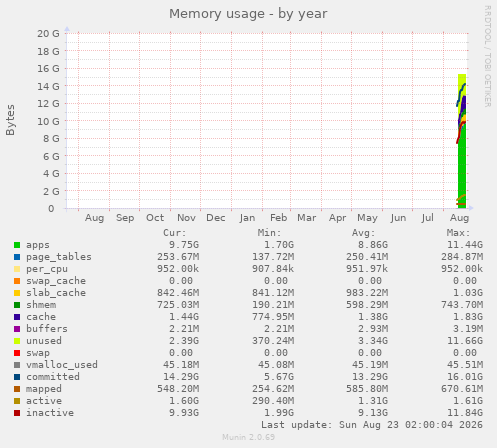Click the per_cpu pale yellow legend swatch

click(17, 269)
